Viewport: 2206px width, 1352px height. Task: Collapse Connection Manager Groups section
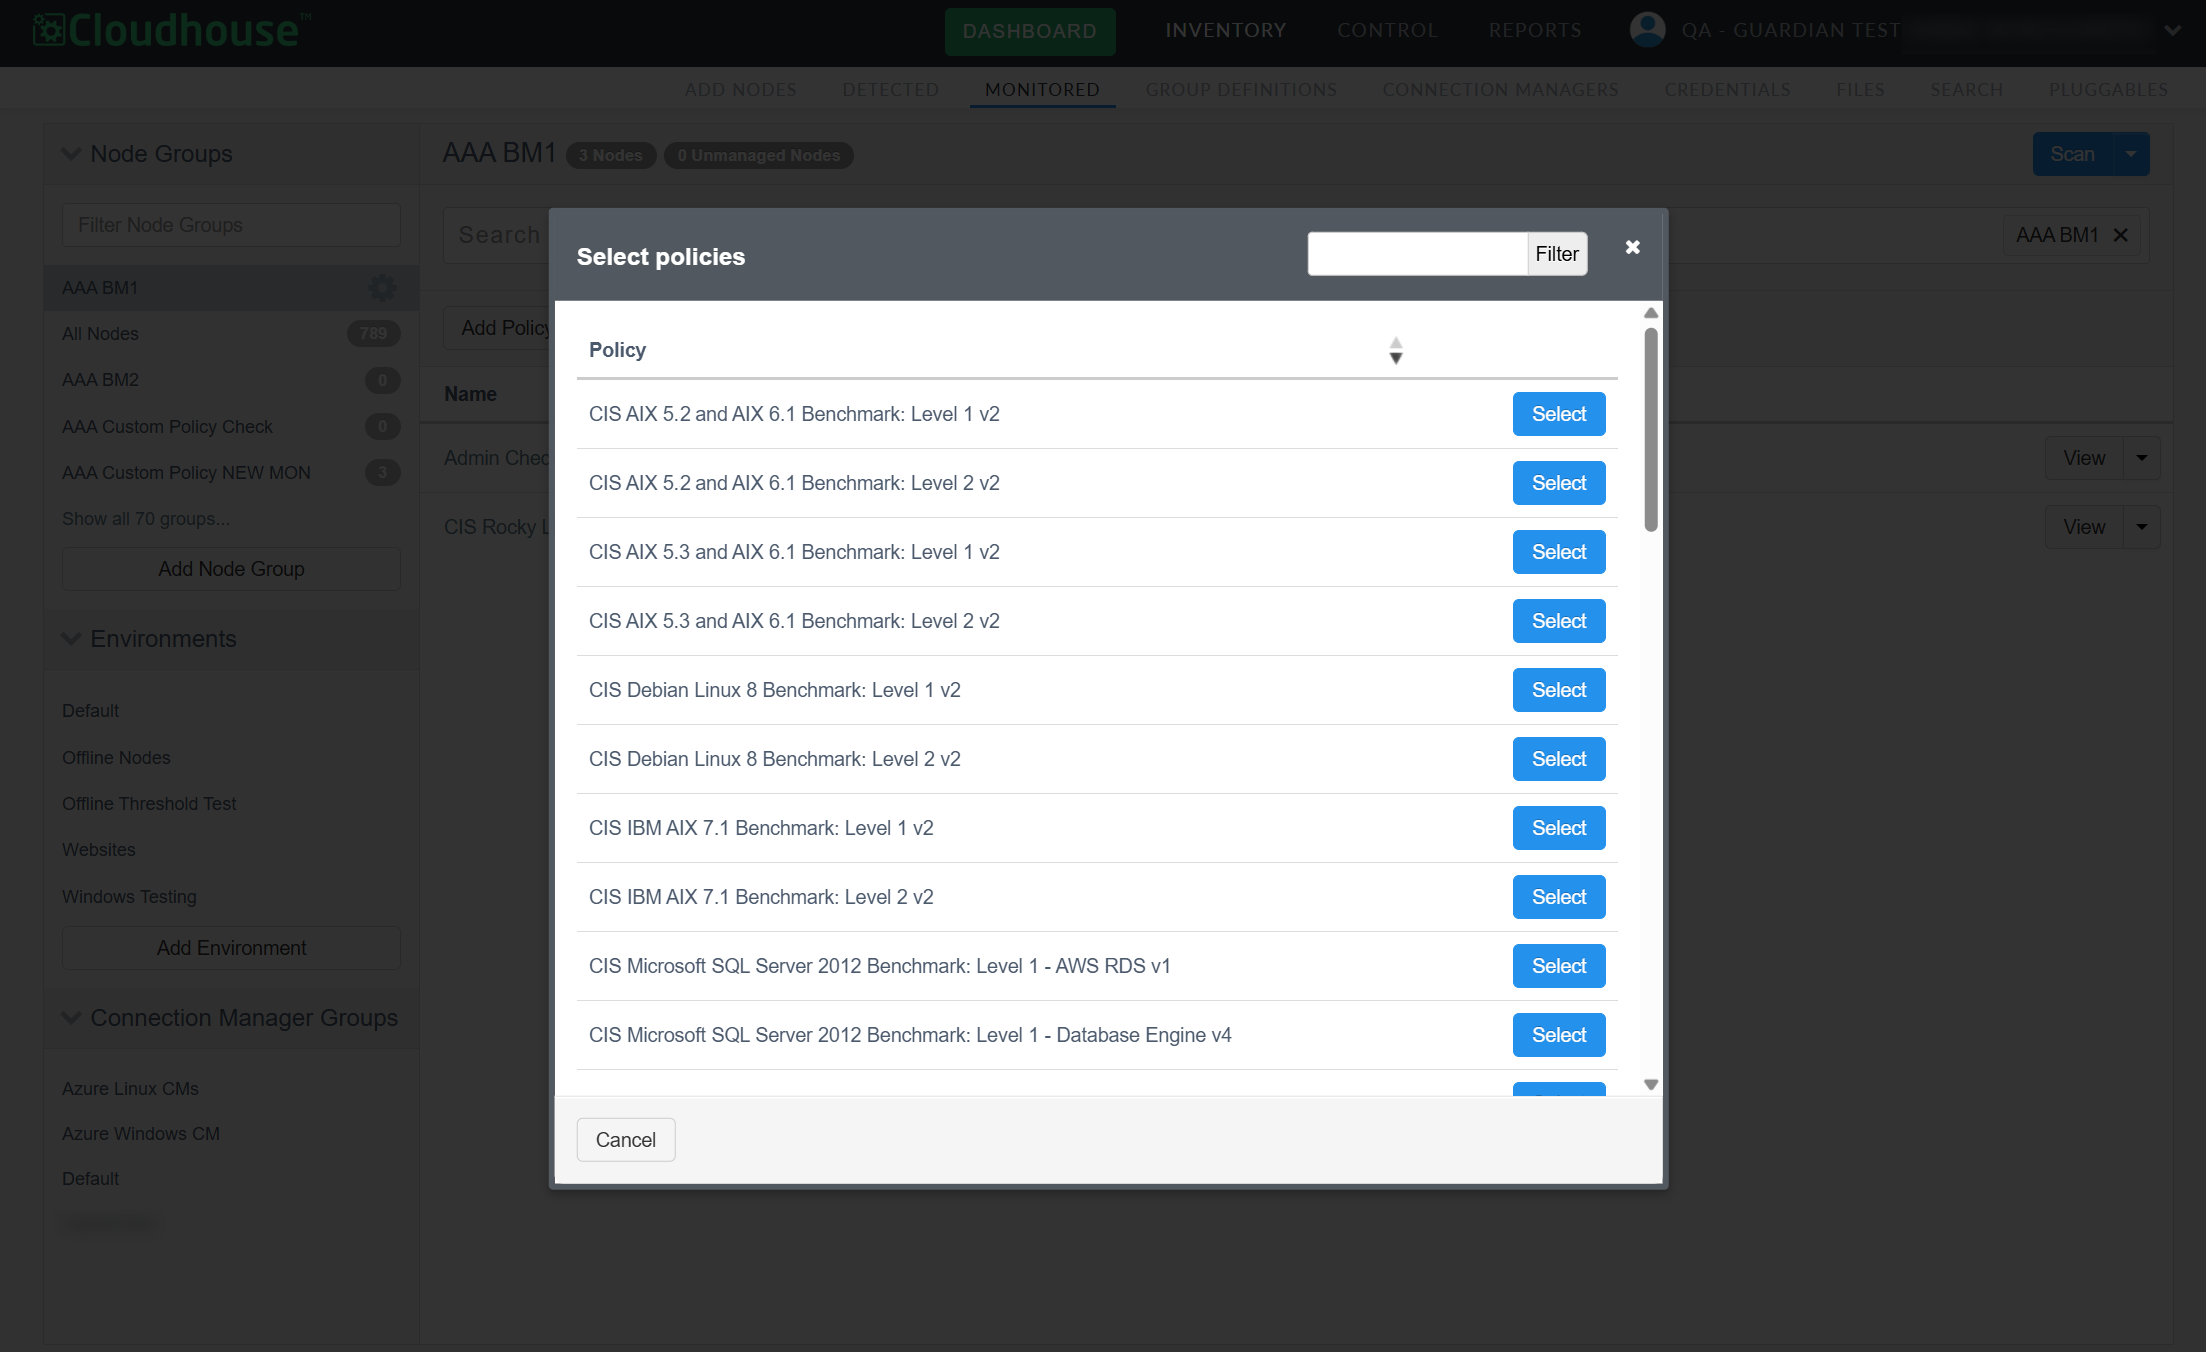coord(71,1018)
